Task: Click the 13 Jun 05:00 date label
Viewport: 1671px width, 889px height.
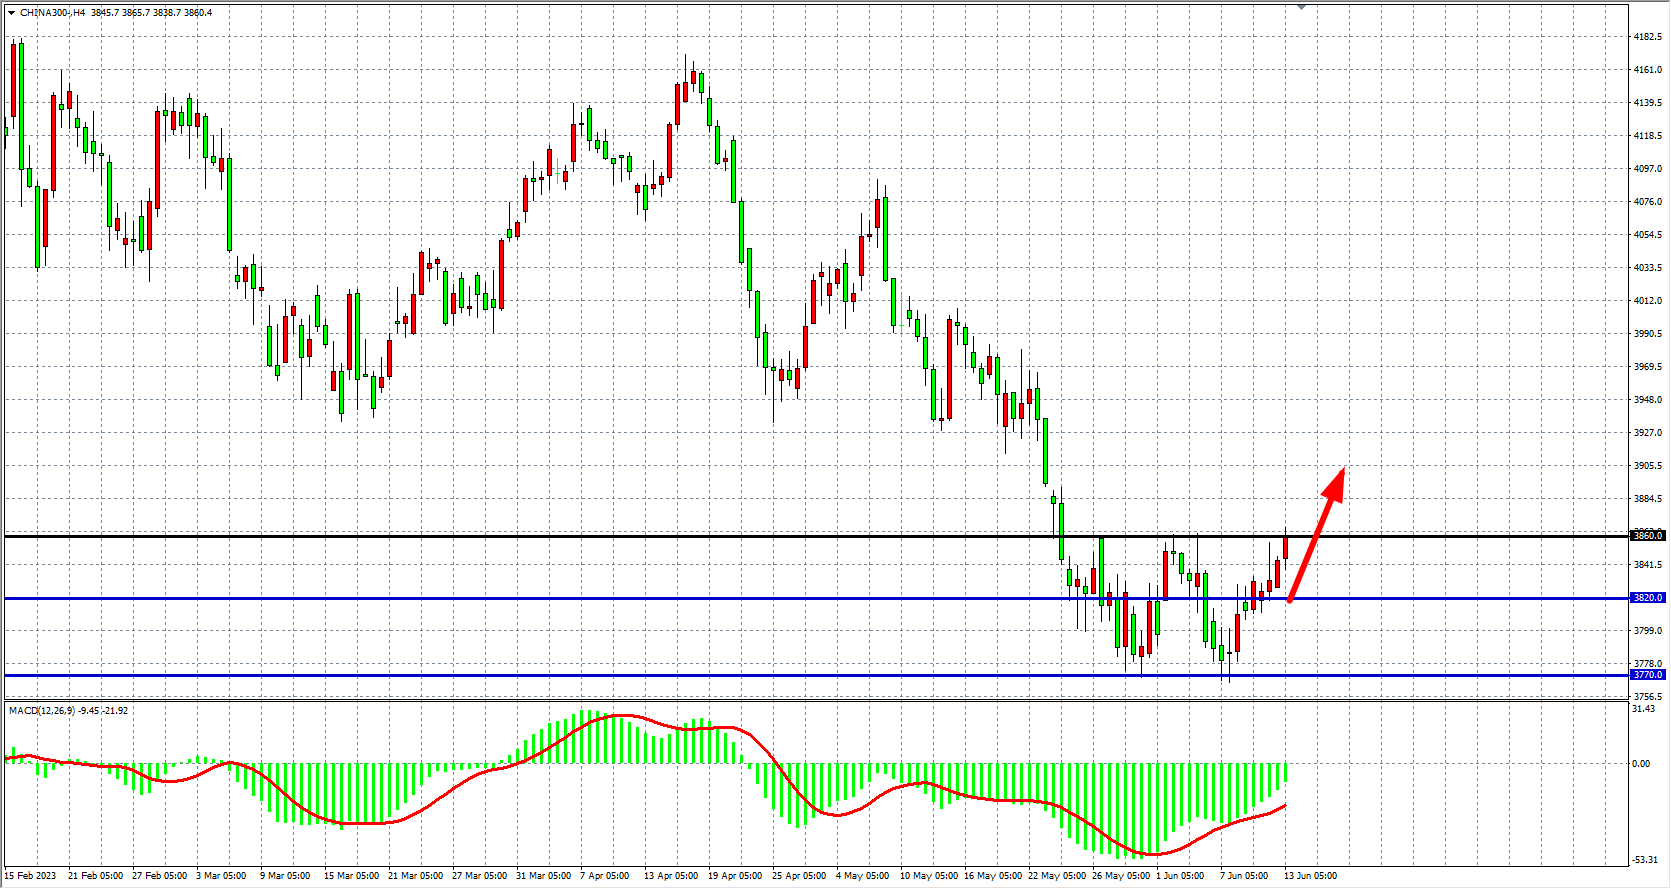Action: click(1310, 876)
